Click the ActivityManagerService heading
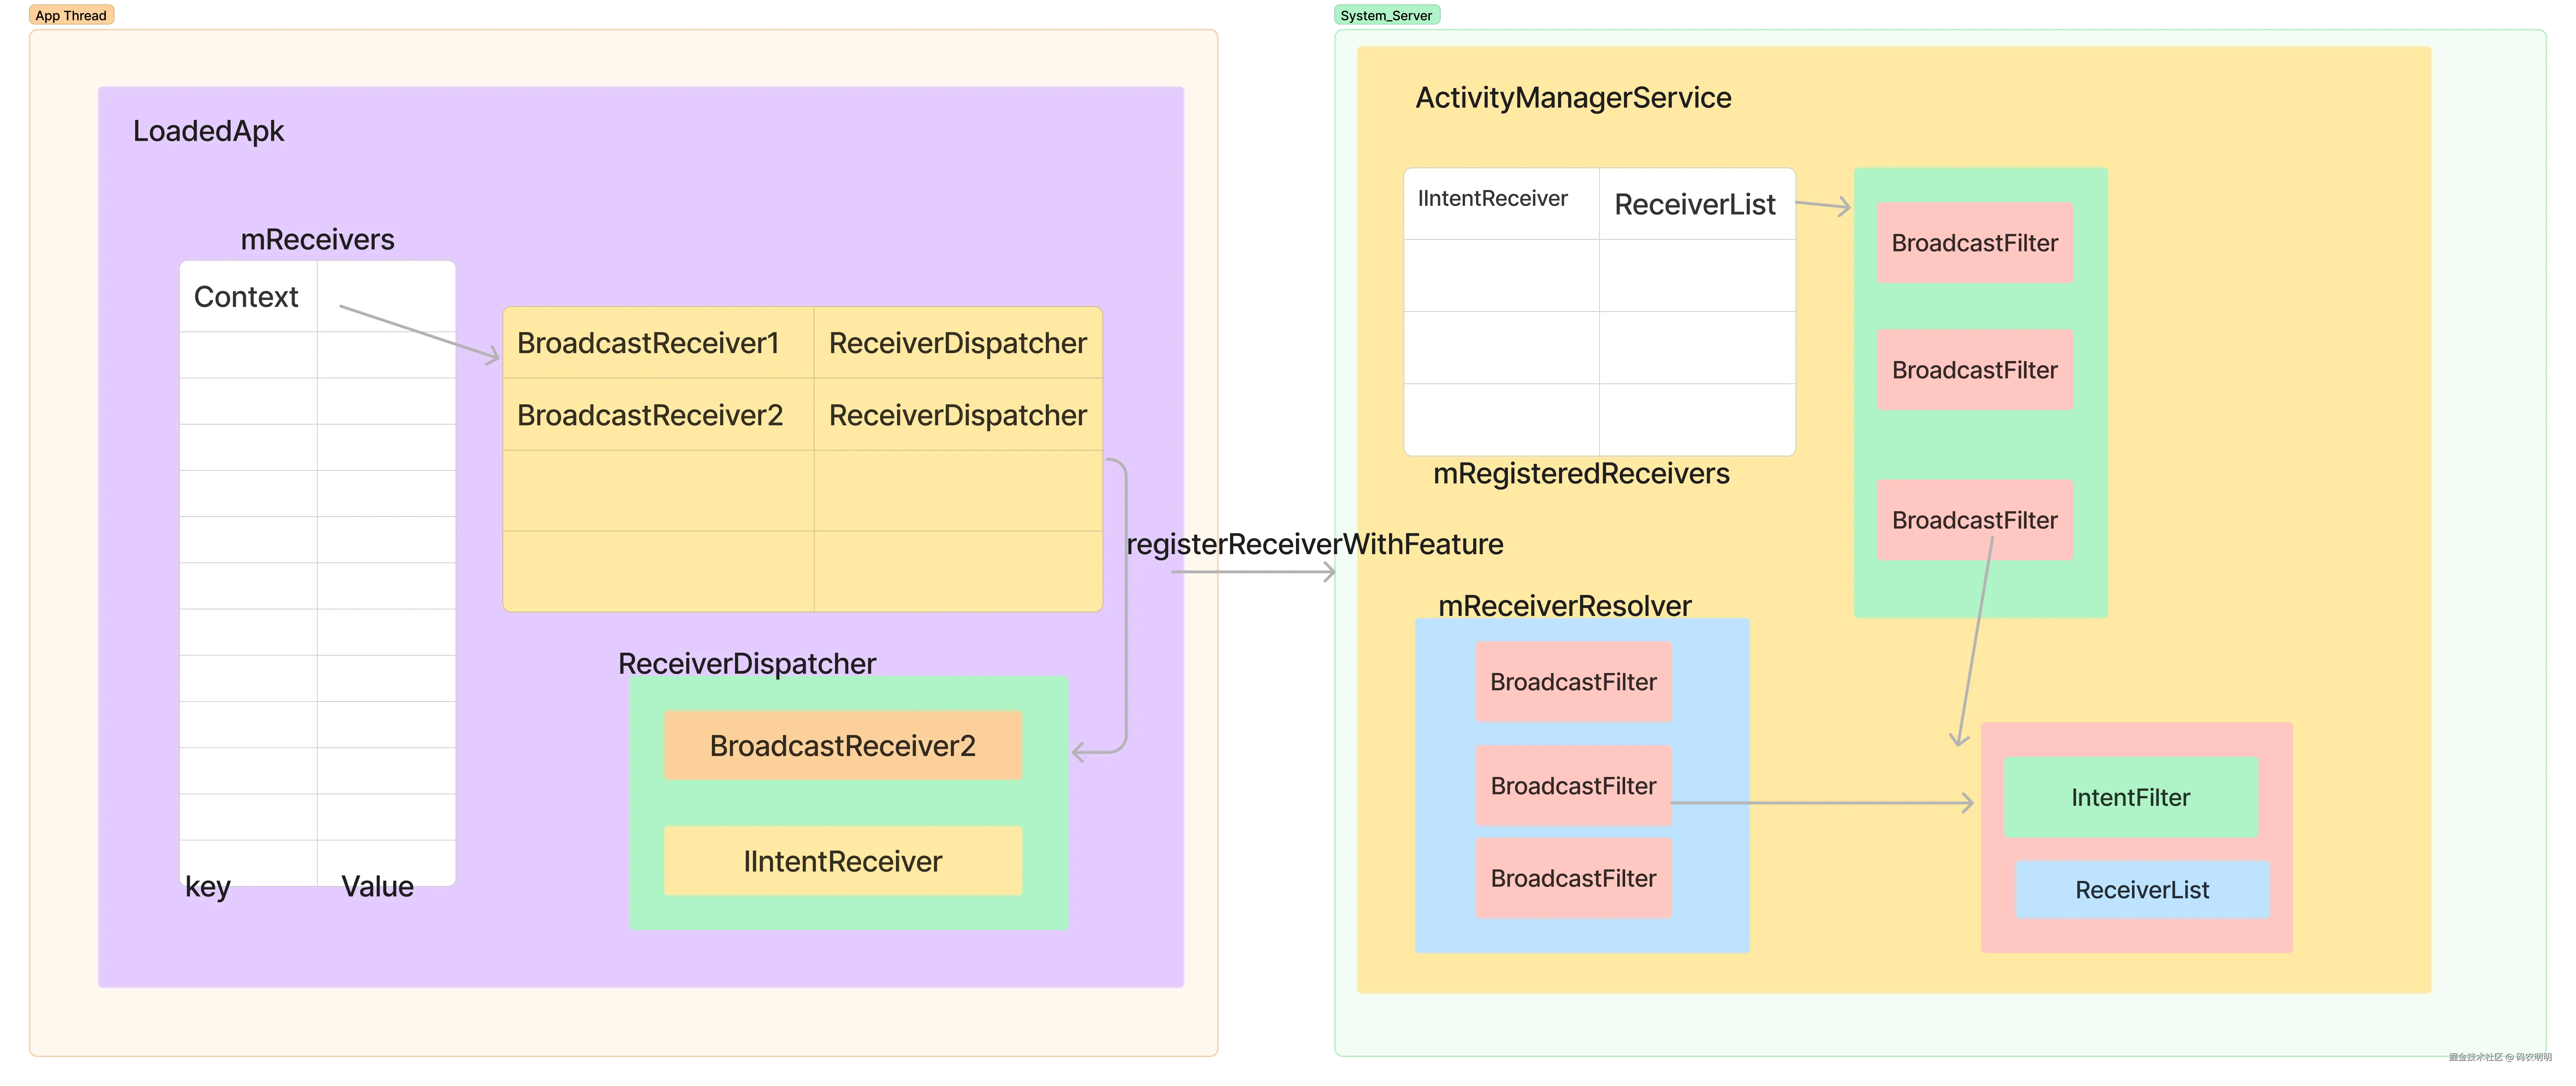Image resolution: width=2576 pixels, height=1086 pixels. click(x=1573, y=98)
